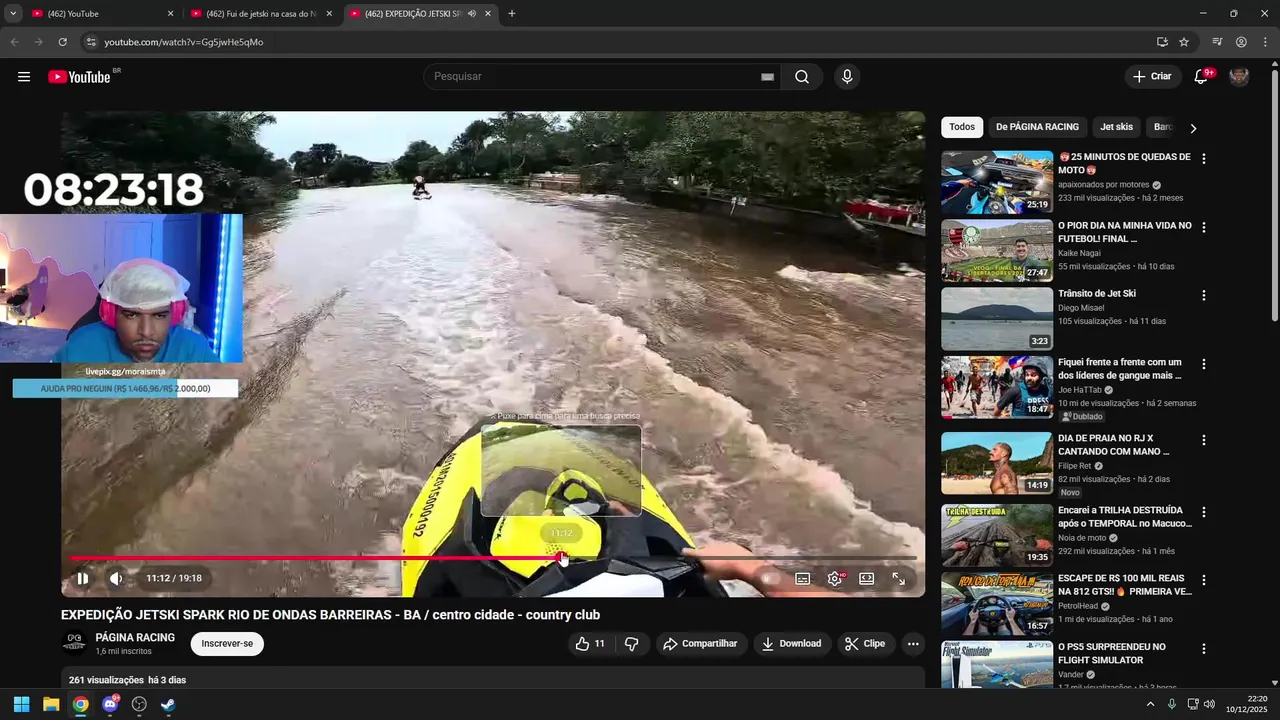This screenshot has width=1280, height=720.
Task: Mute the video player volume
Action: (x=116, y=578)
